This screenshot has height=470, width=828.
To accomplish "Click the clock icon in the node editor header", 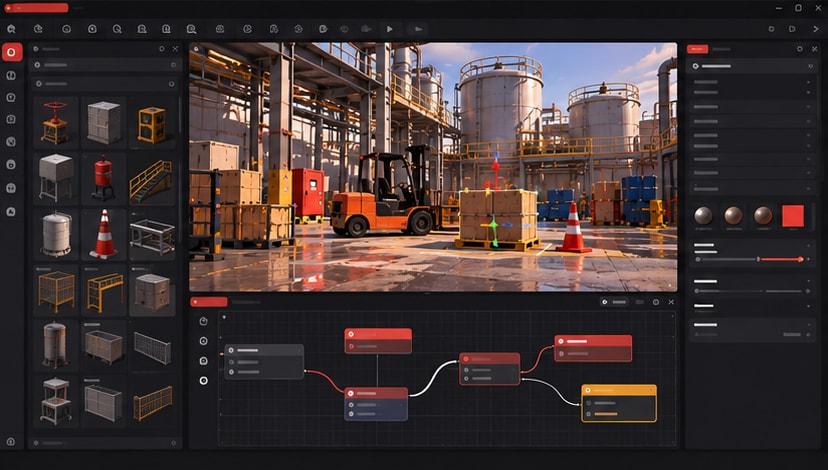I will [656, 302].
